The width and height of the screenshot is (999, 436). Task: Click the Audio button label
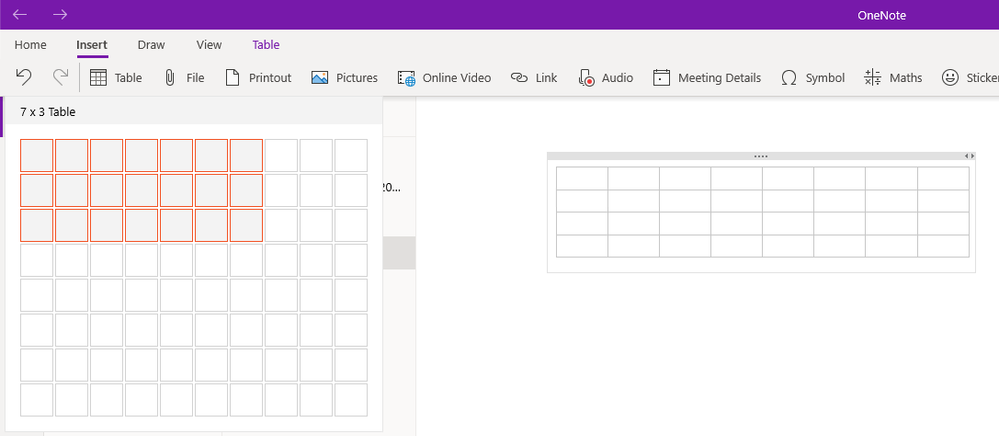617,78
